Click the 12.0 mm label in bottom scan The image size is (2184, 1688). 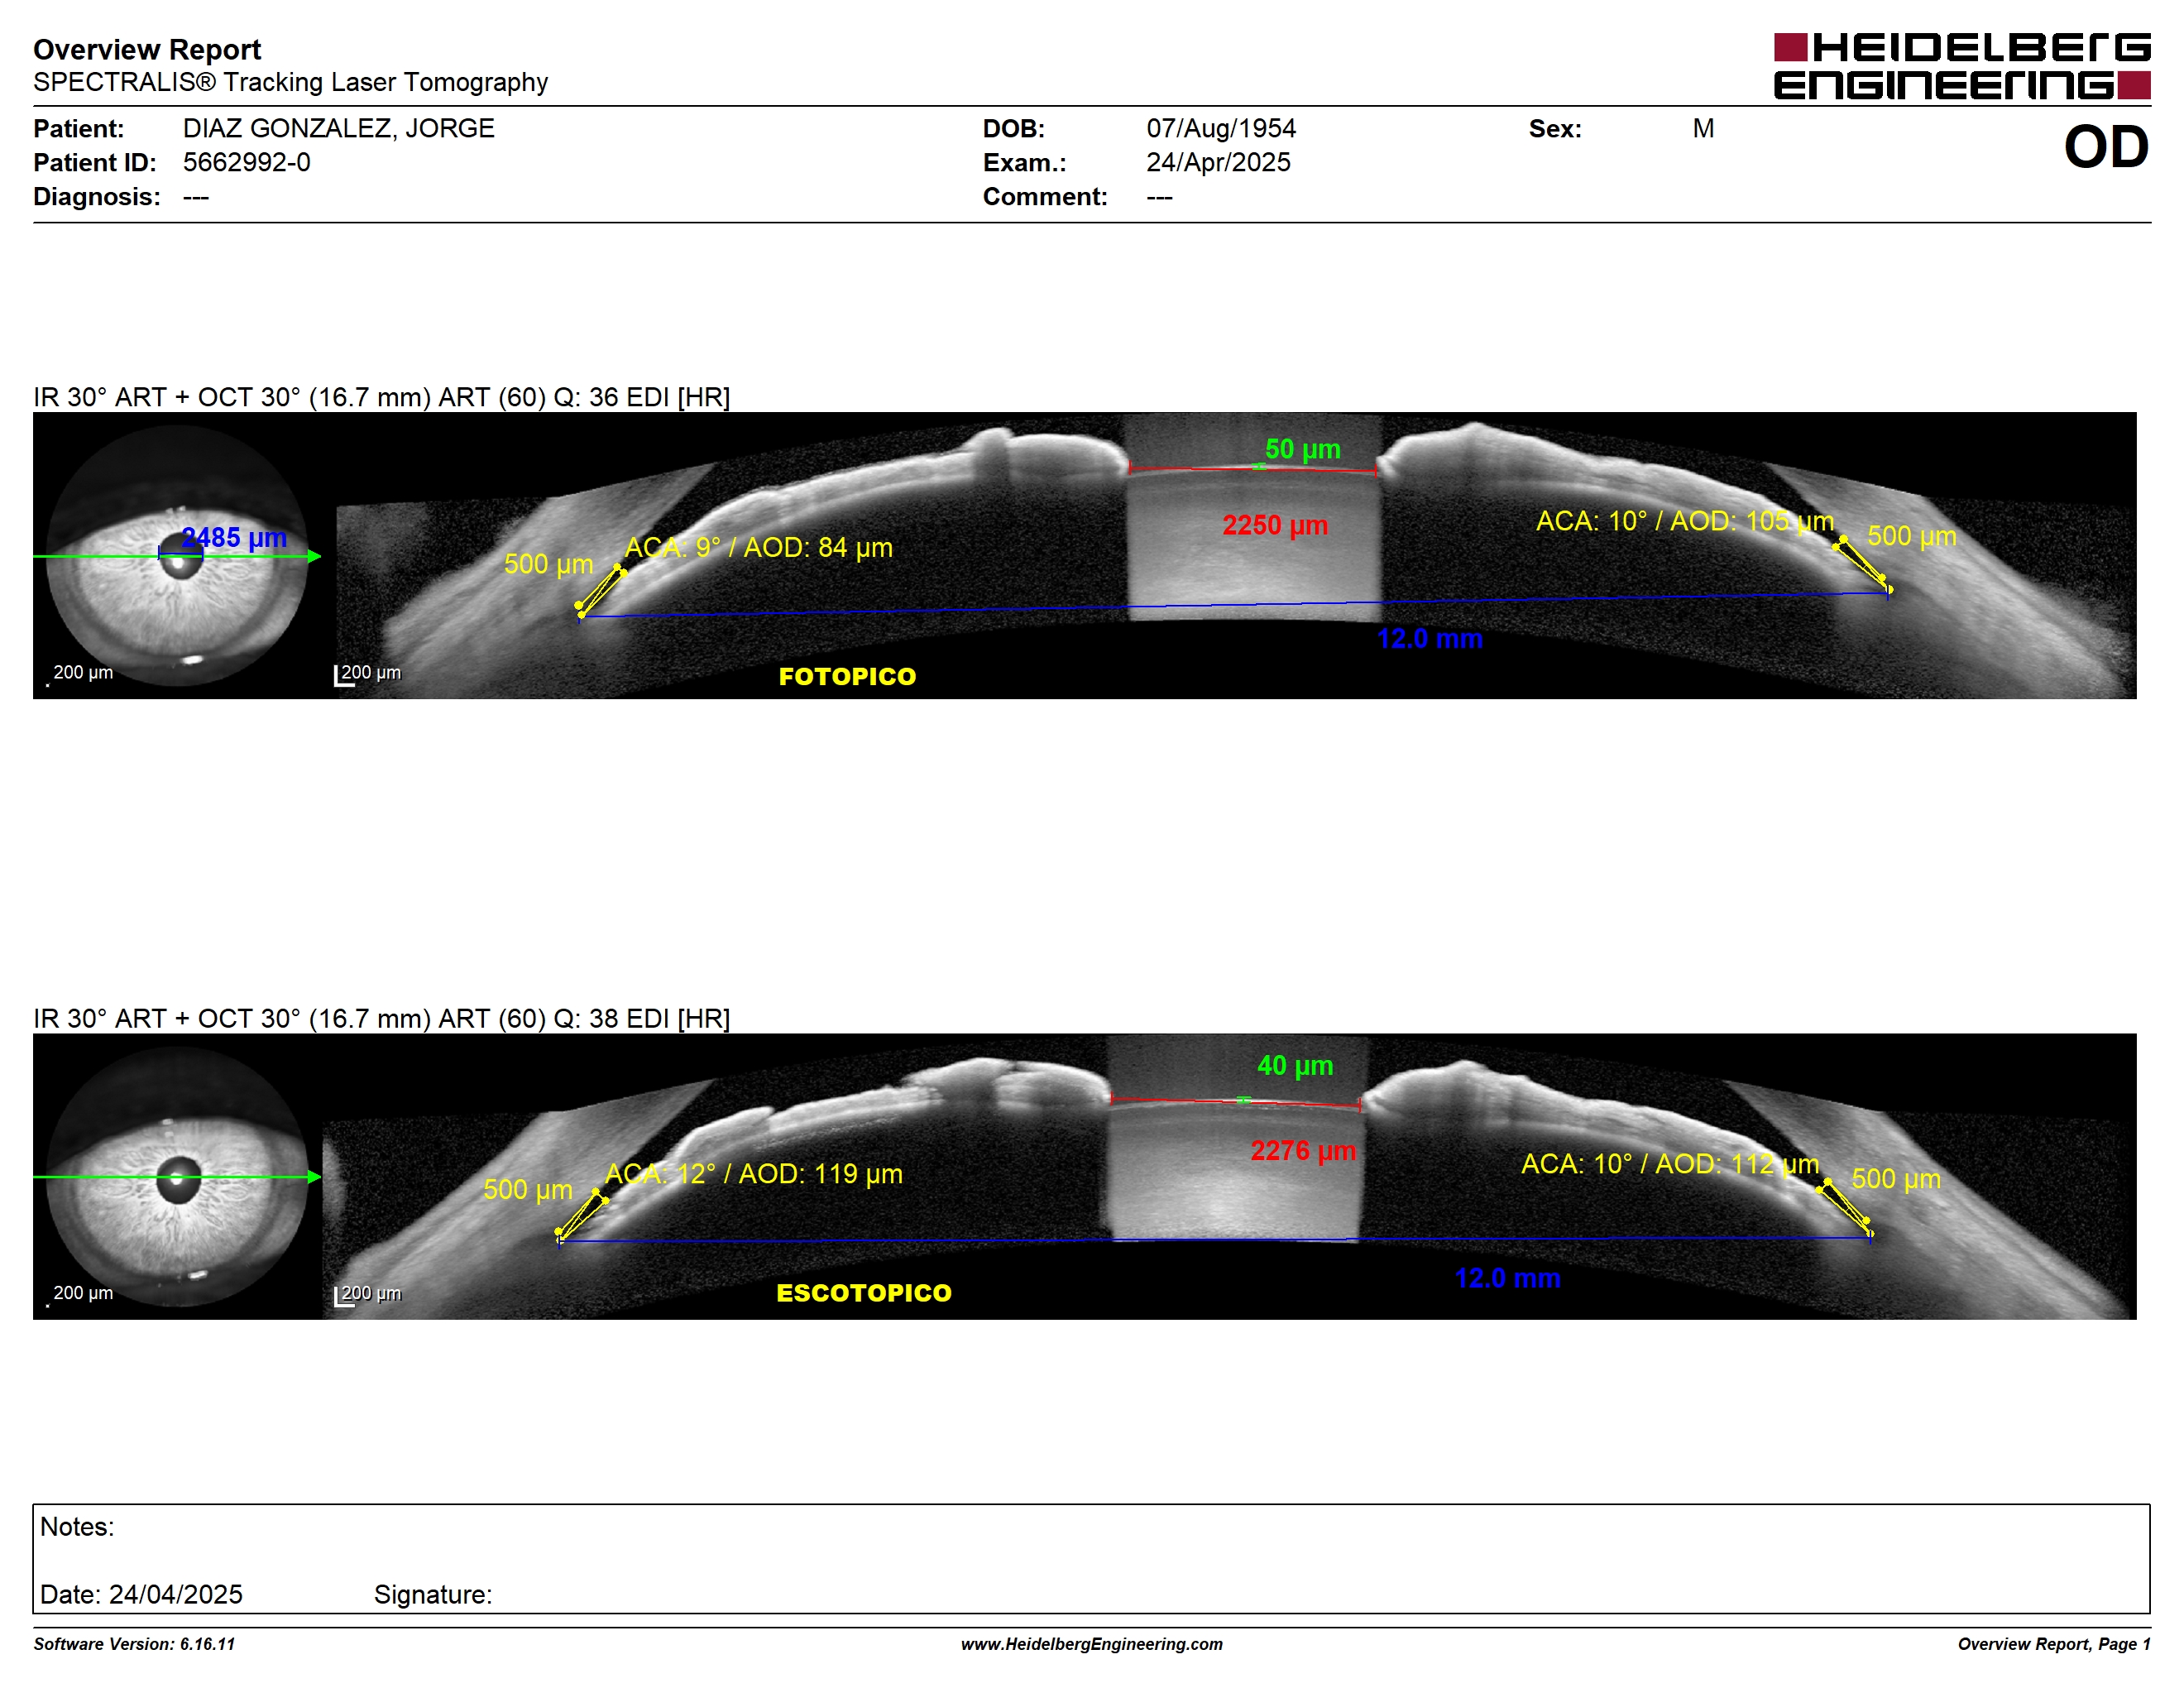(x=1507, y=1278)
